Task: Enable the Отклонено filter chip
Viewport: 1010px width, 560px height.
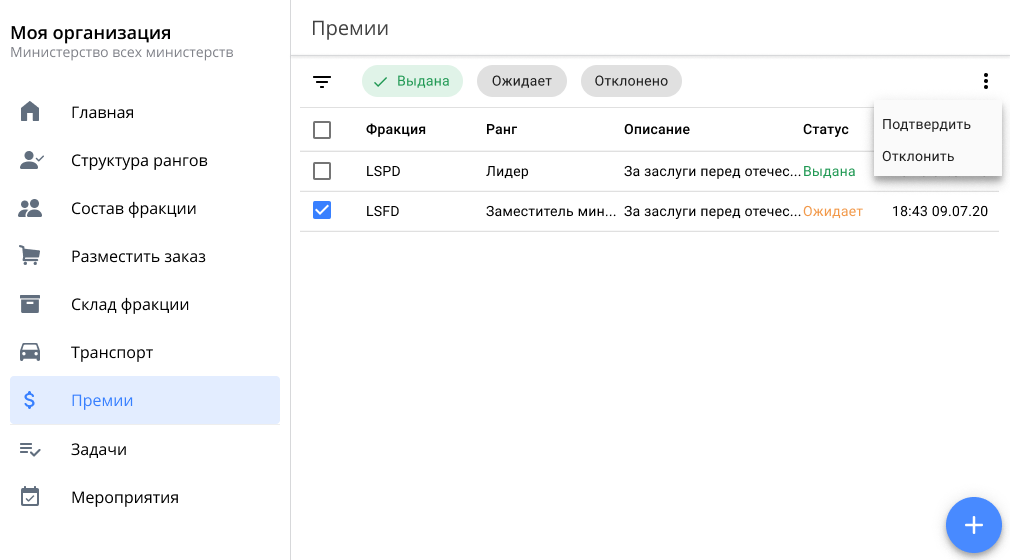Action: pos(631,81)
